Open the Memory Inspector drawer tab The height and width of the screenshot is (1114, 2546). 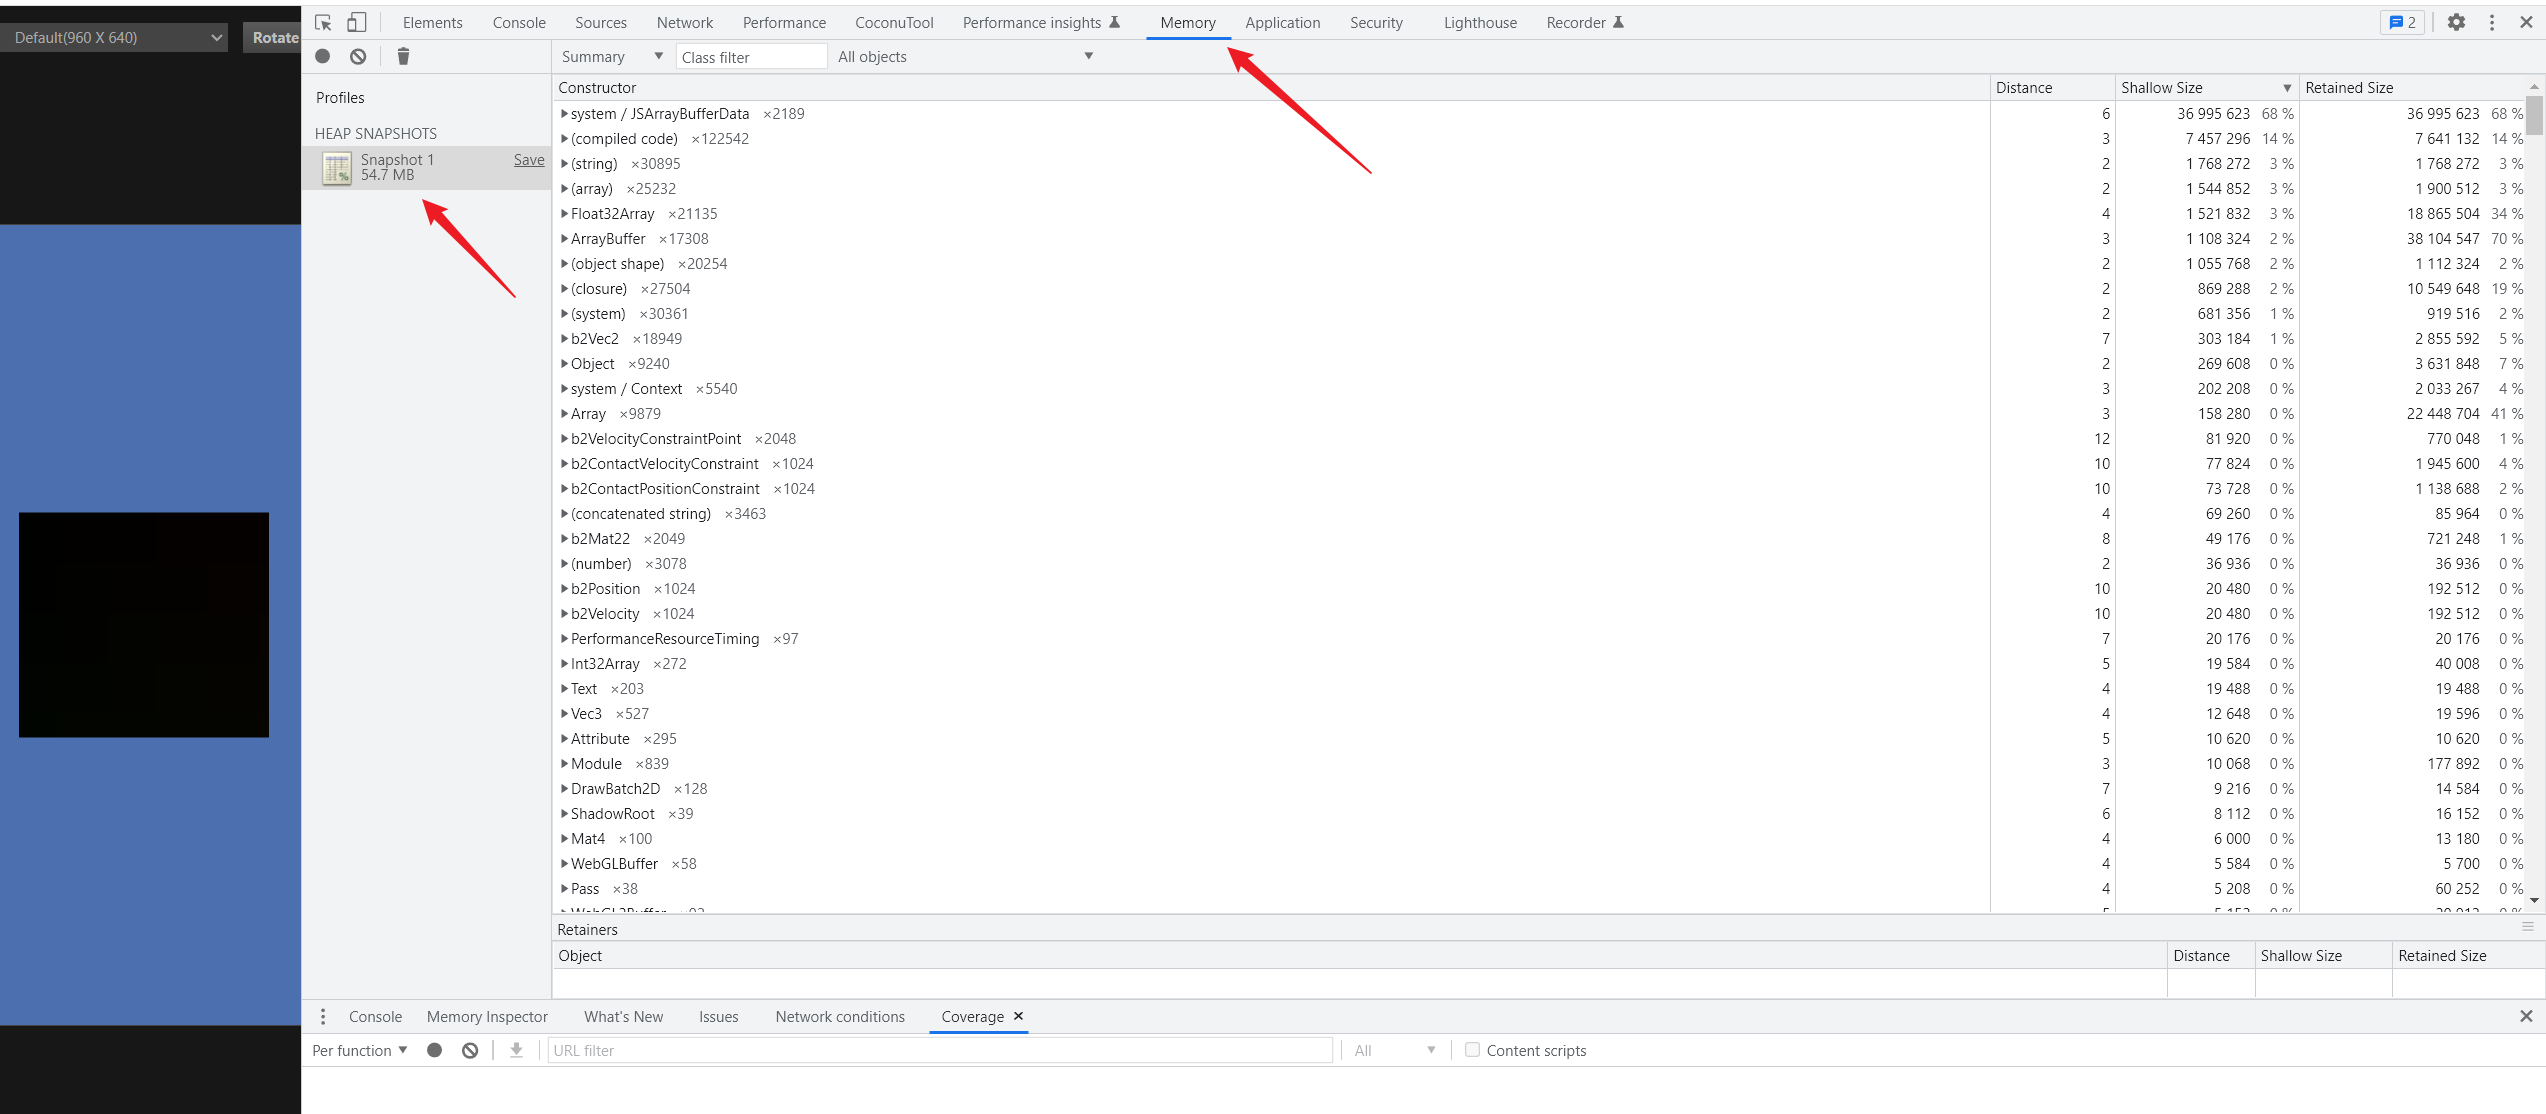(487, 1016)
